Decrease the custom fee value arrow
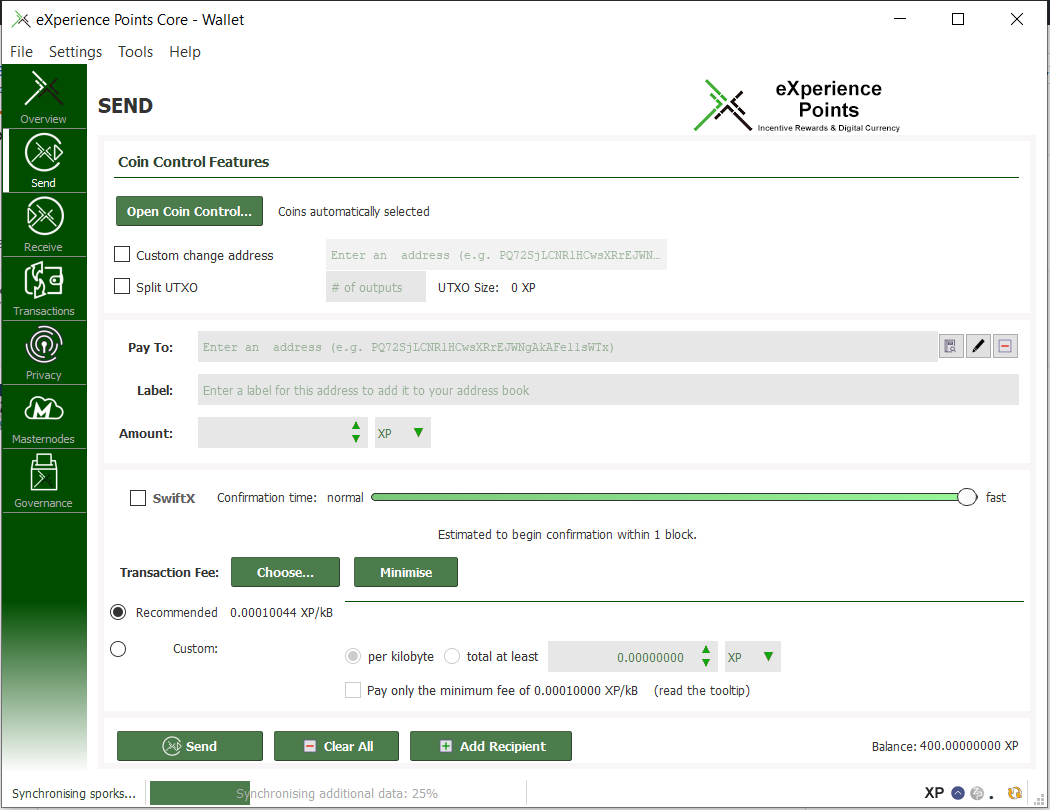 click(706, 663)
